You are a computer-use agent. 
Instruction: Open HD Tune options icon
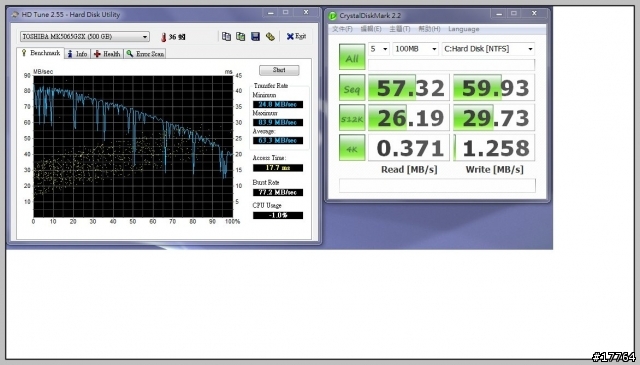[x=270, y=36]
